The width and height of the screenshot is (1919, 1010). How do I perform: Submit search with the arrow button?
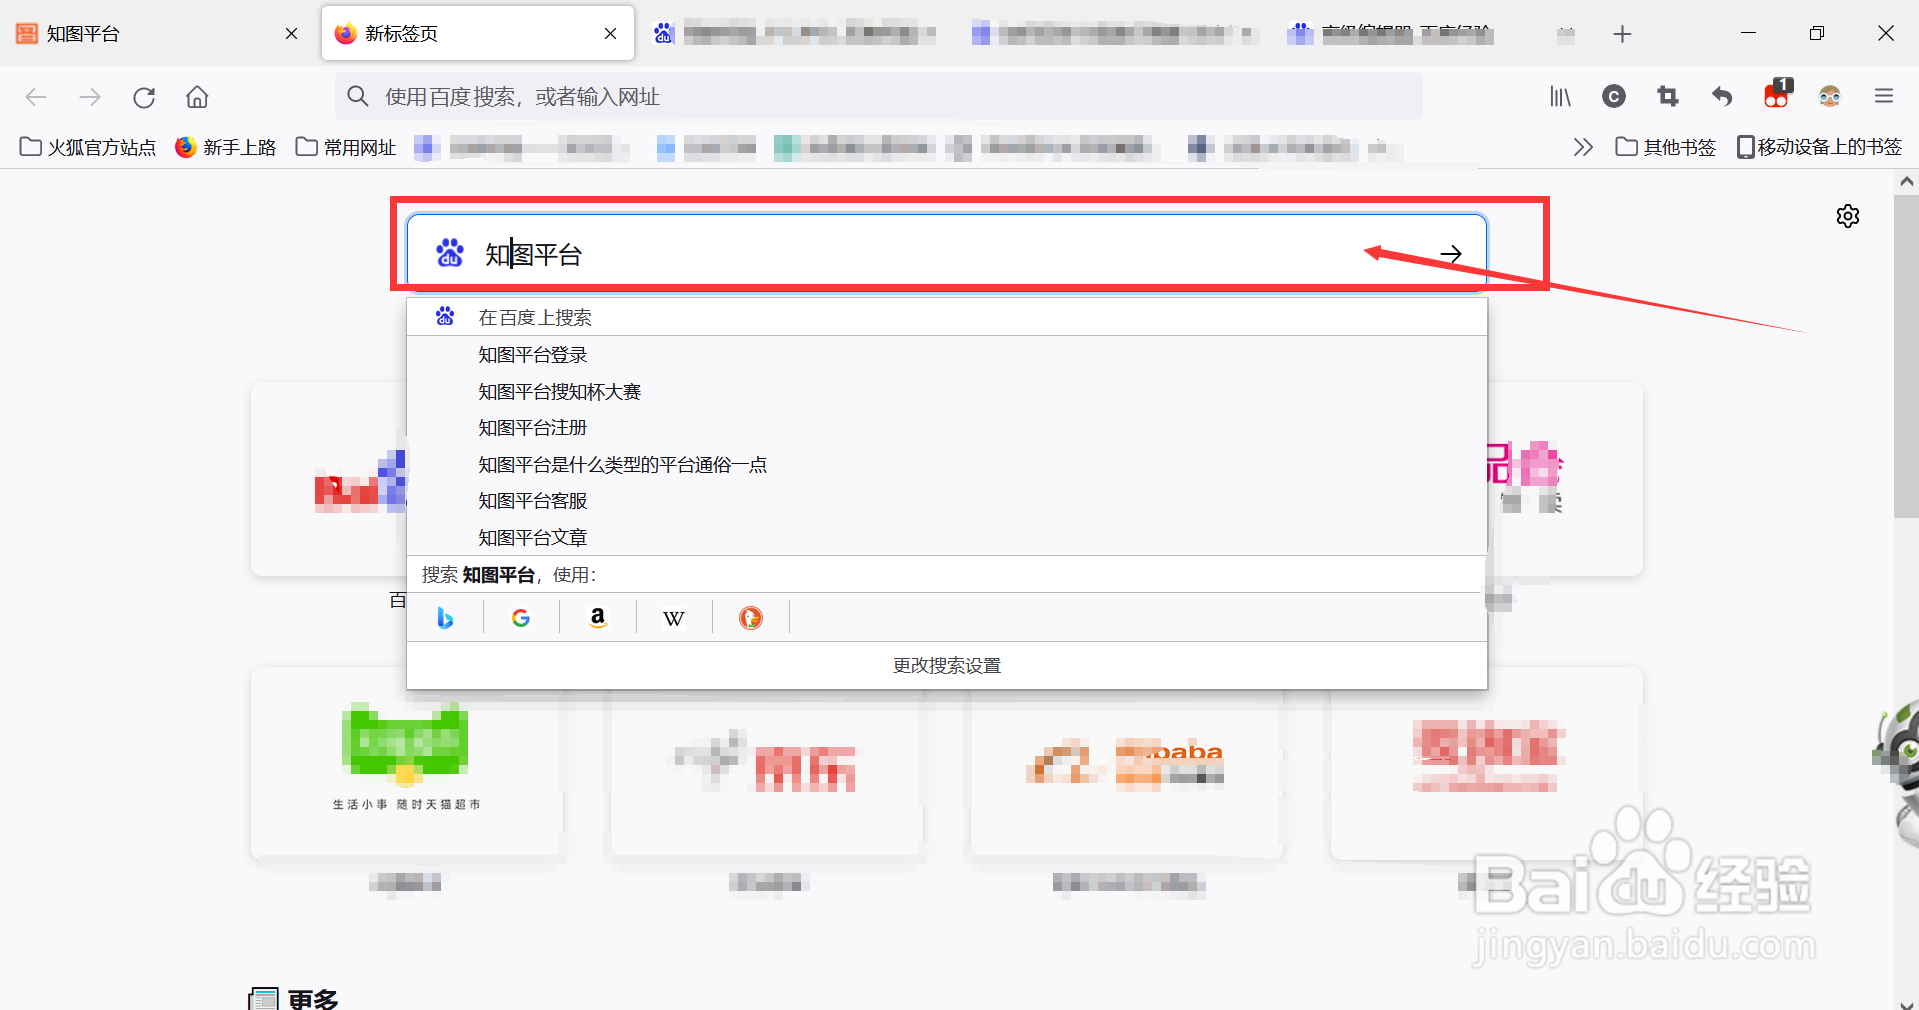click(1451, 255)
